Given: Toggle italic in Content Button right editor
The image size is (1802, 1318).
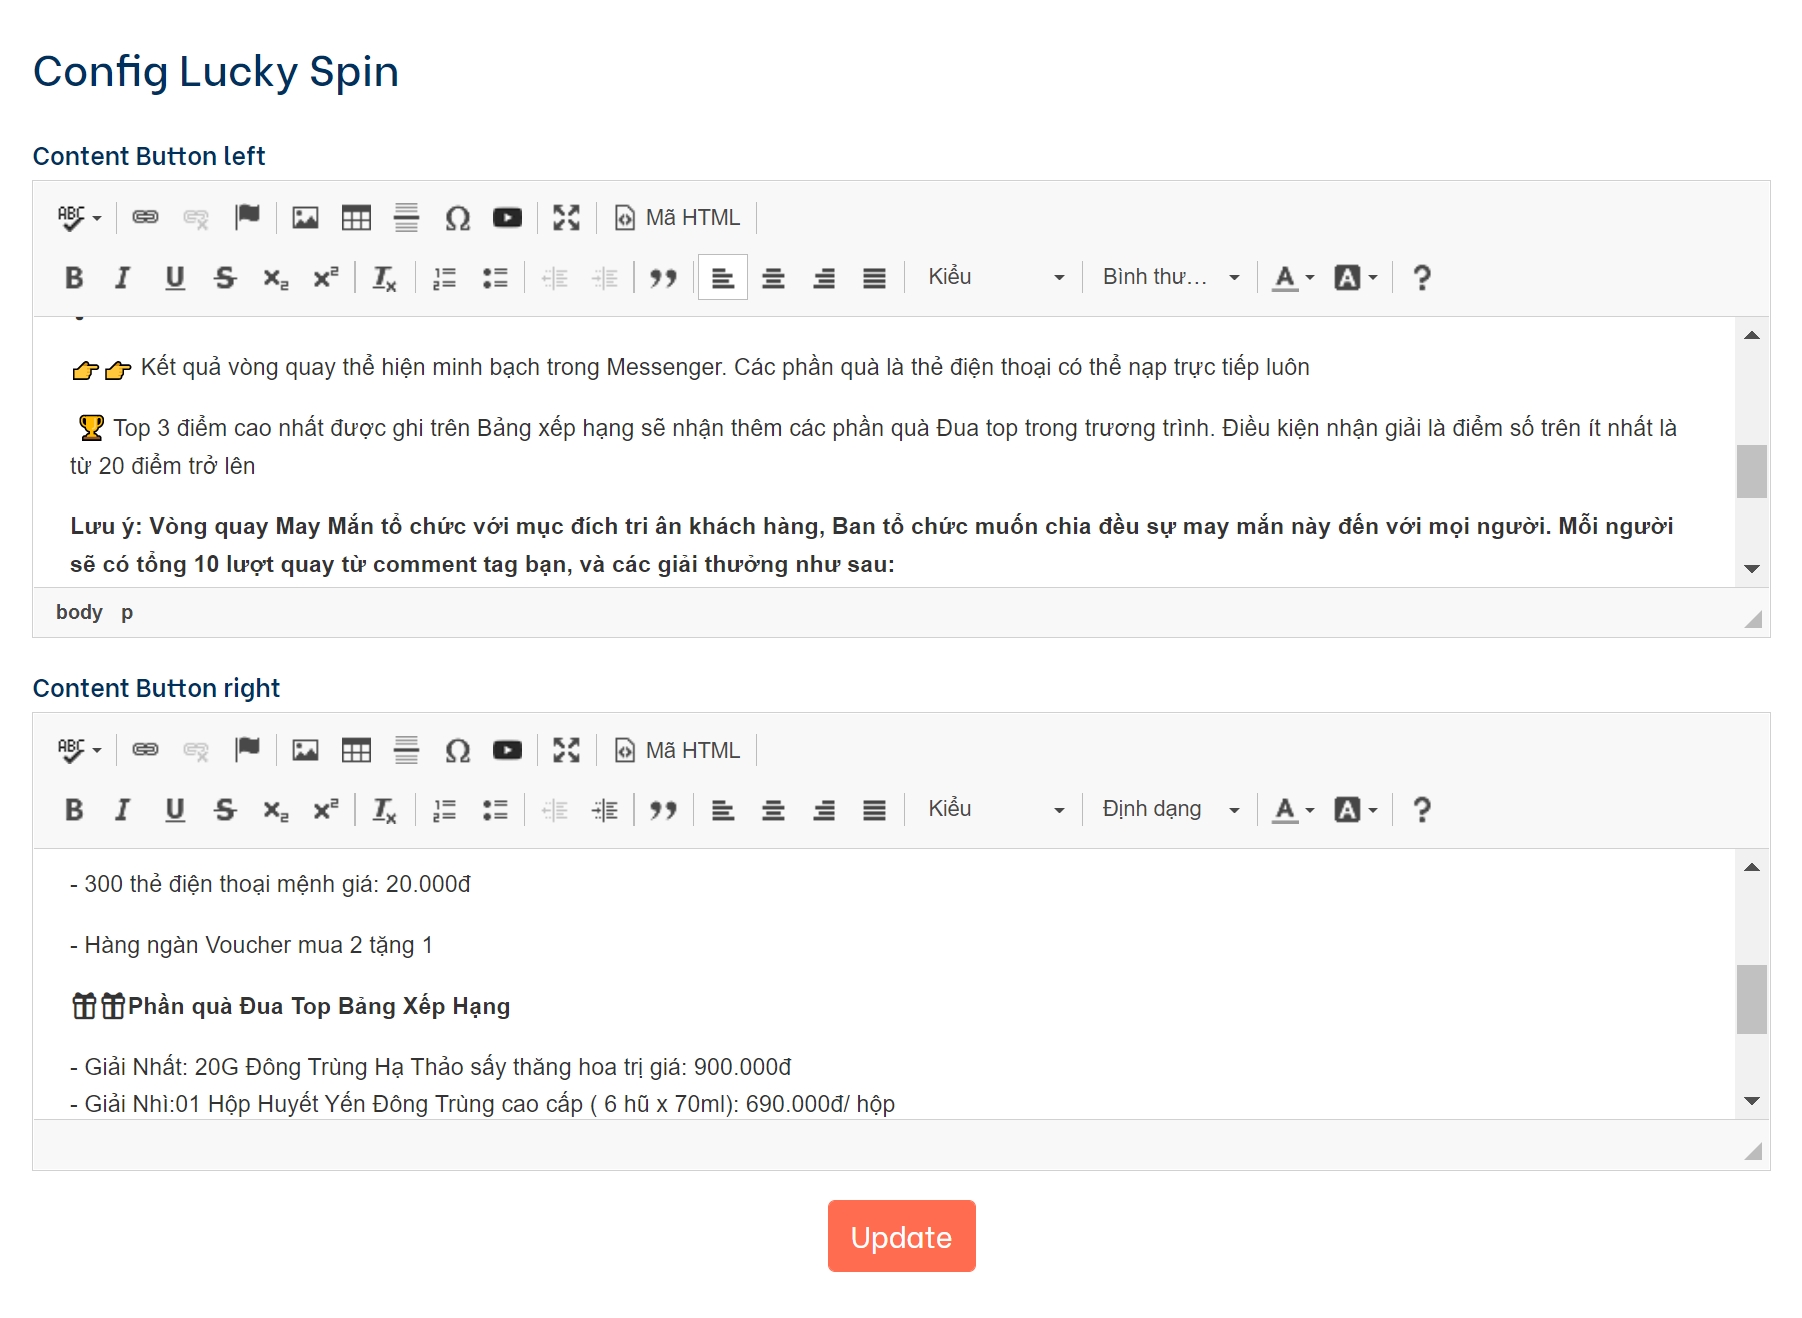Looking at the screenshot, I should click(123, 810).
